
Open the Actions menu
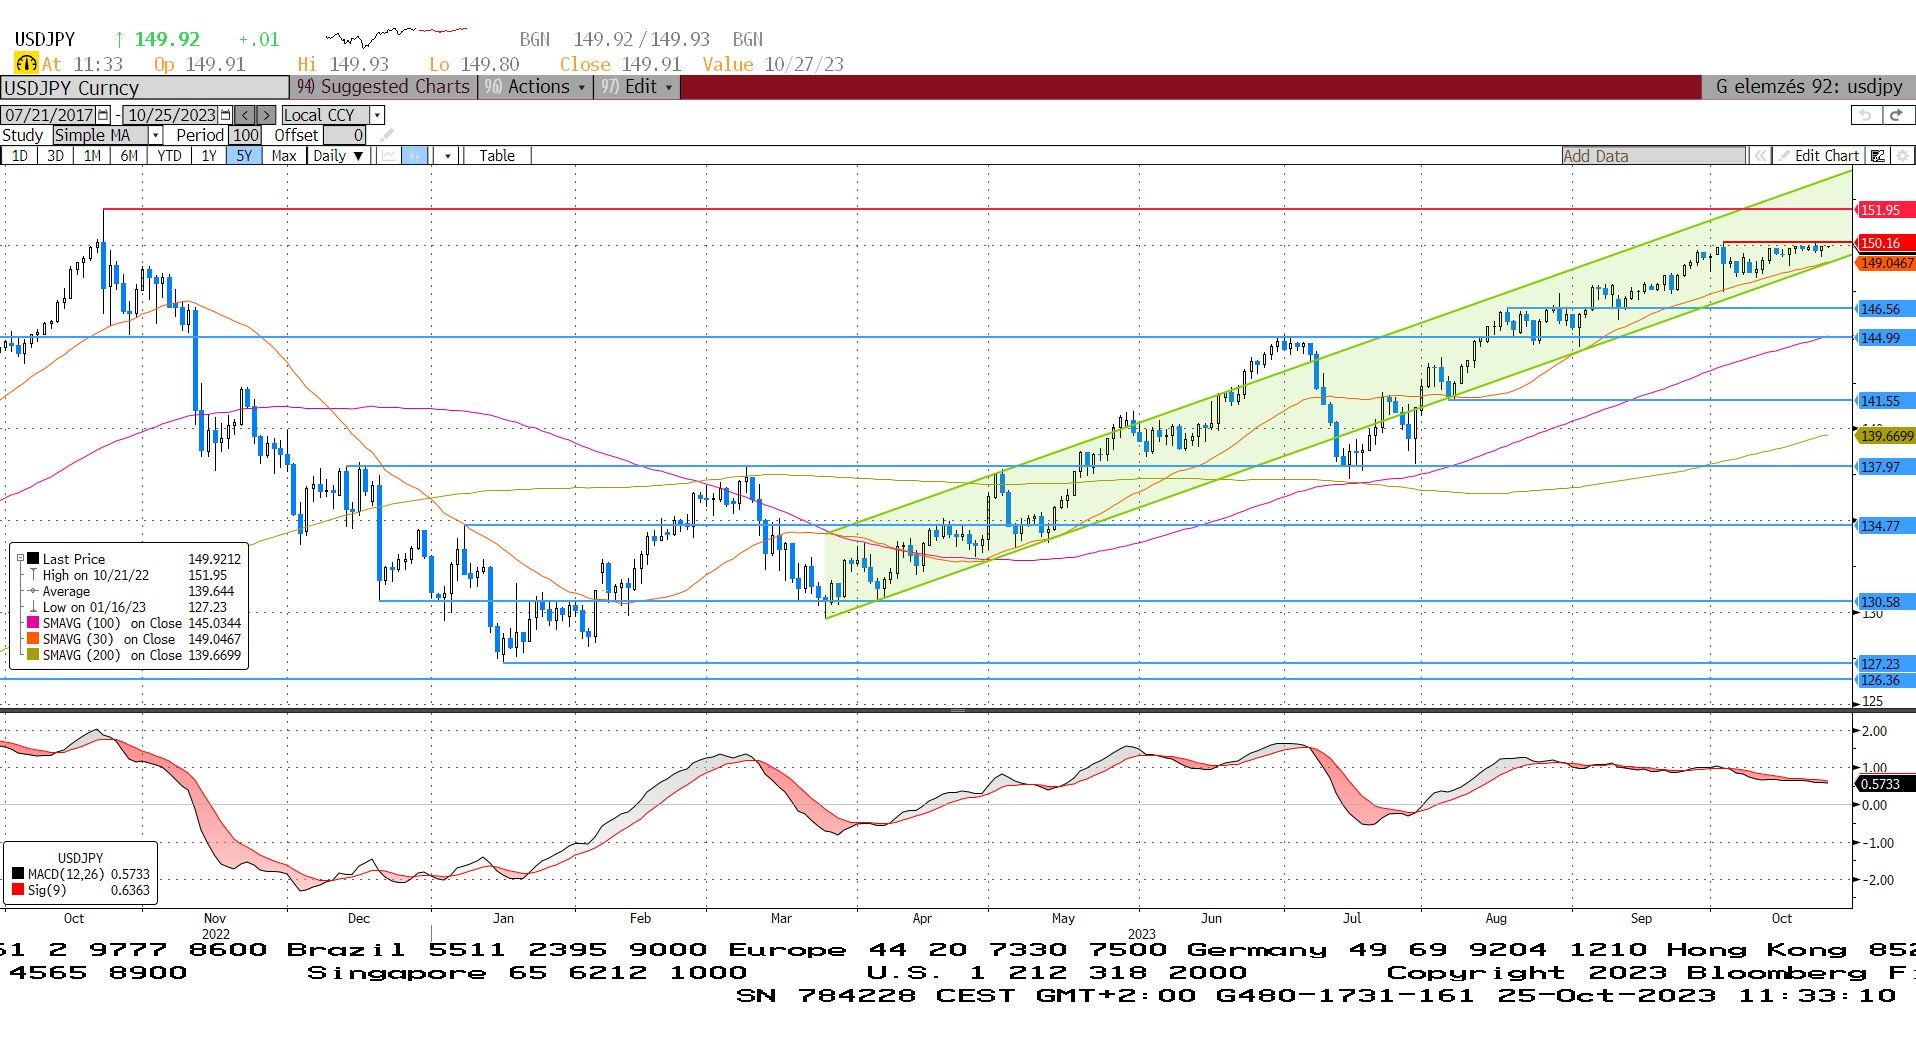(536, 87)
